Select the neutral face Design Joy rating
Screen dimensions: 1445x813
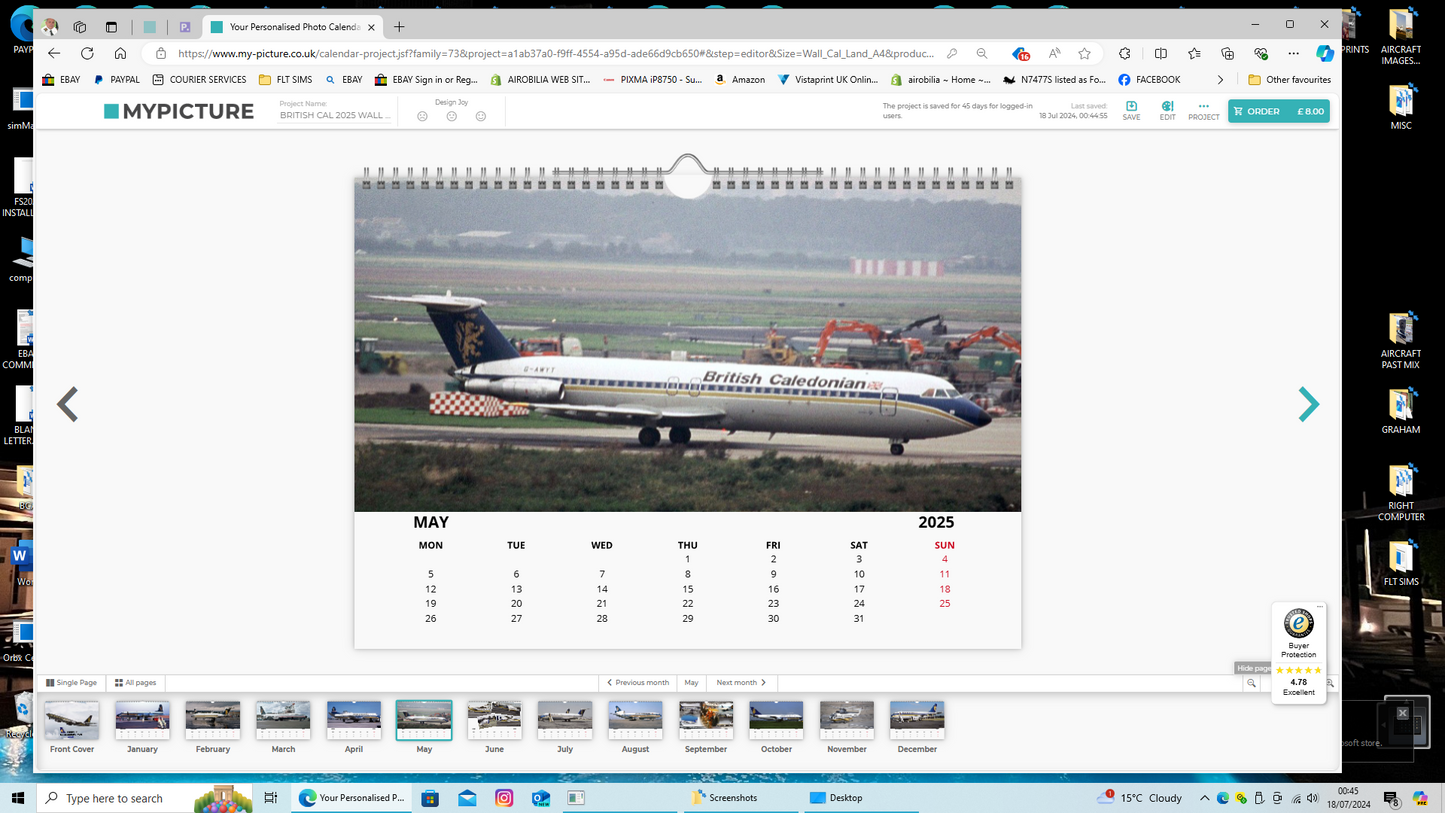451,117
